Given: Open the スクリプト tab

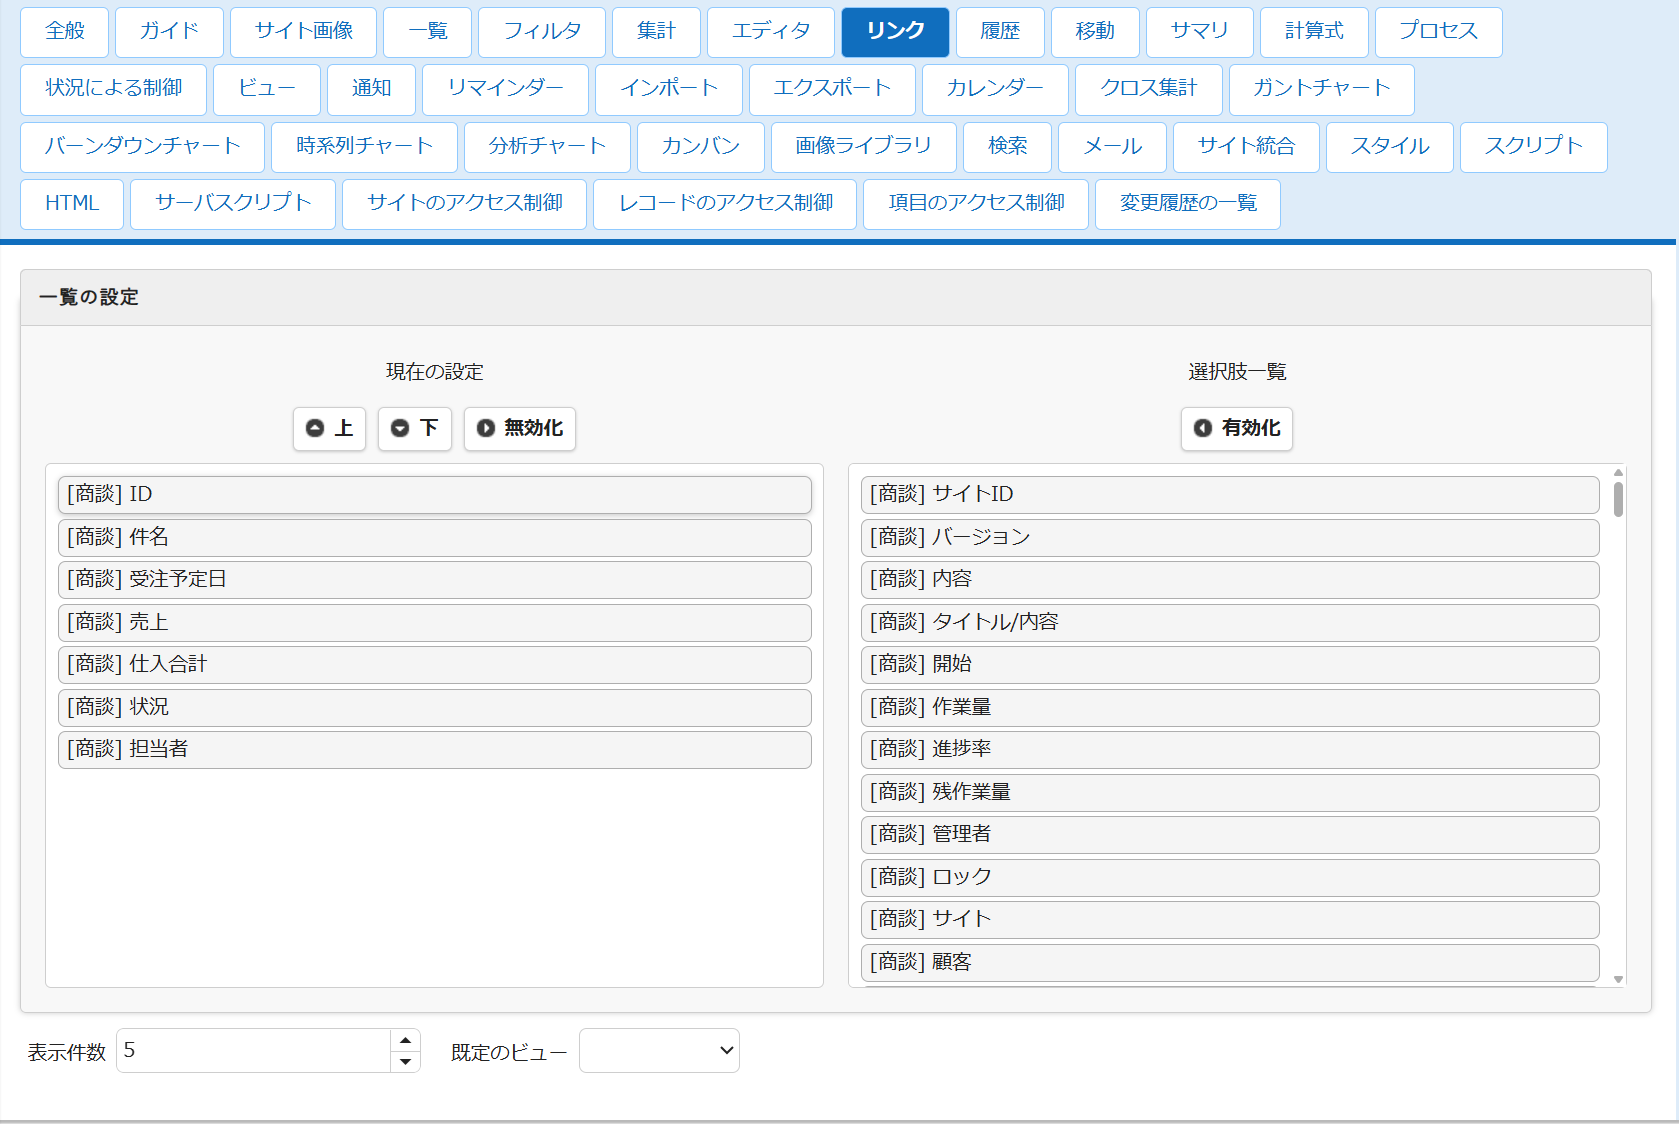Looking at the screenshot, I should (x=1534, y=147).
